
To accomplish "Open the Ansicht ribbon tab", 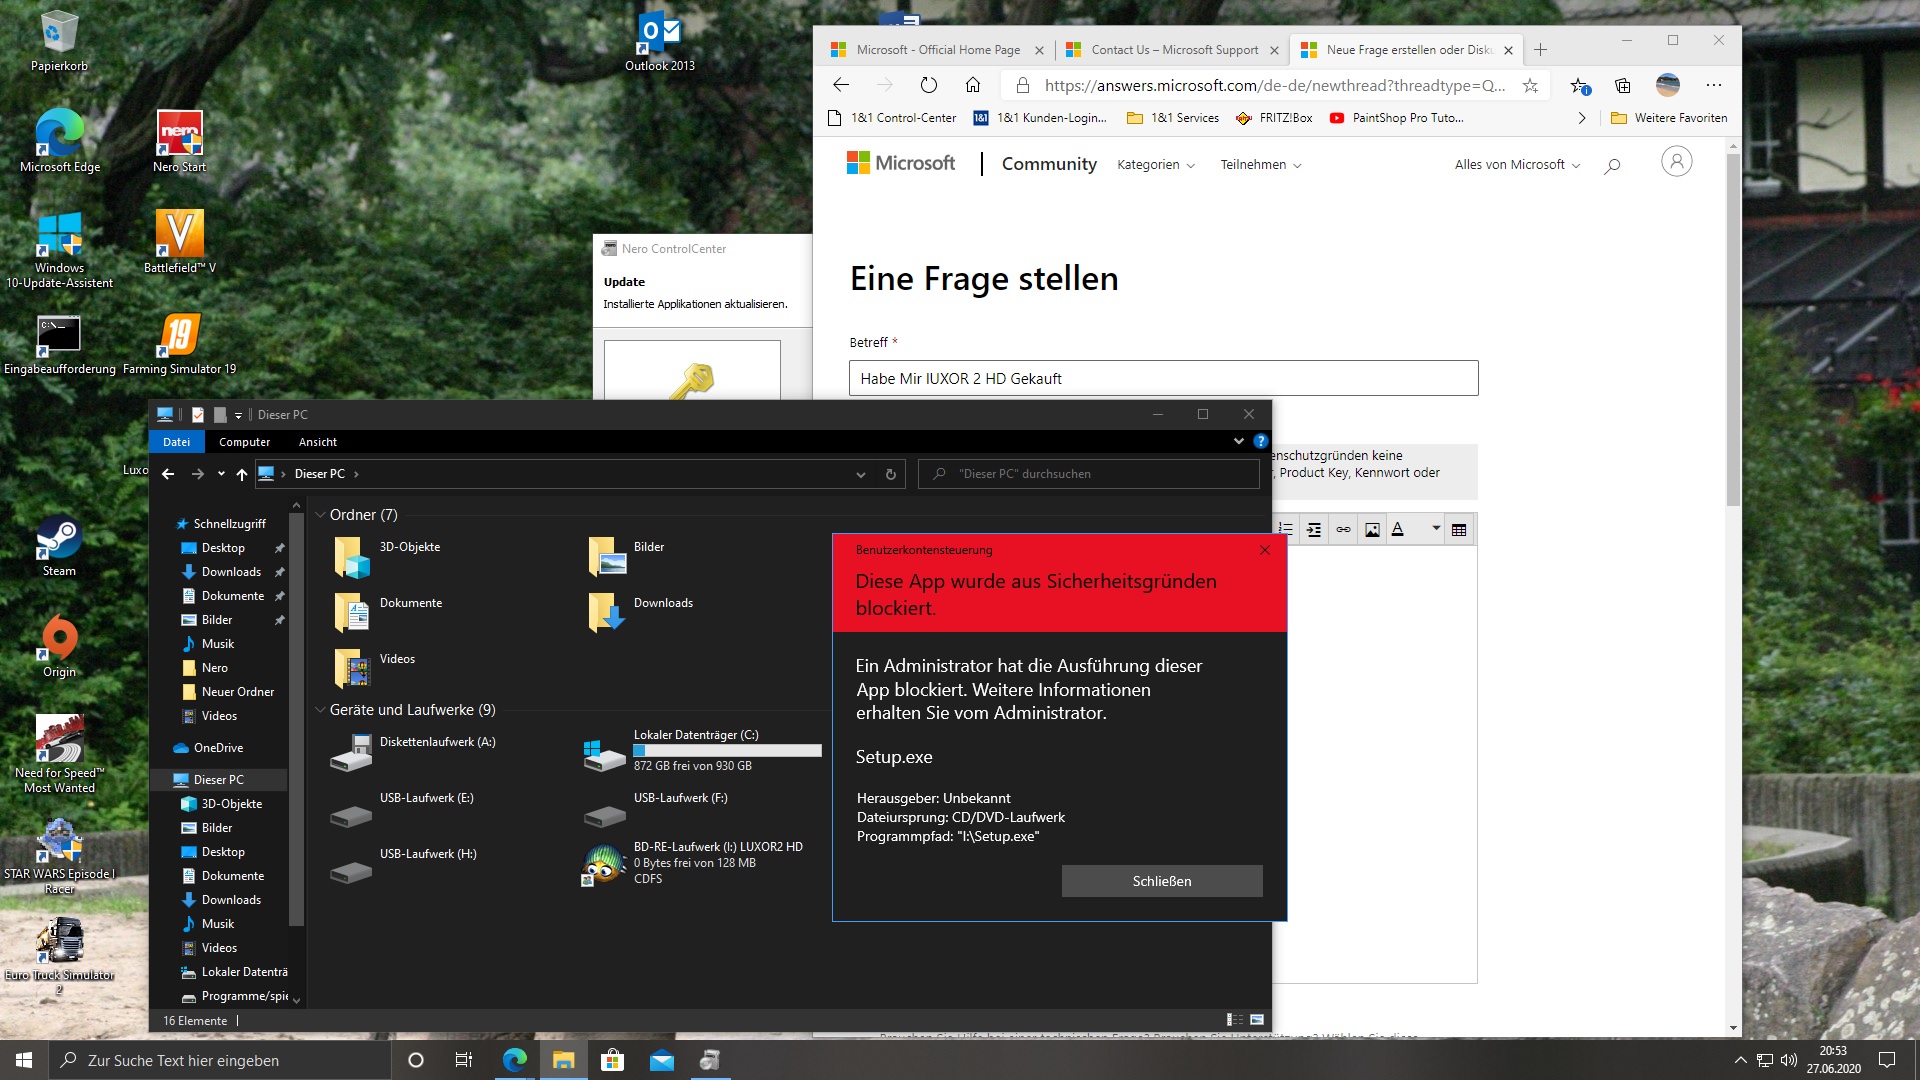I will click(318, 441).
